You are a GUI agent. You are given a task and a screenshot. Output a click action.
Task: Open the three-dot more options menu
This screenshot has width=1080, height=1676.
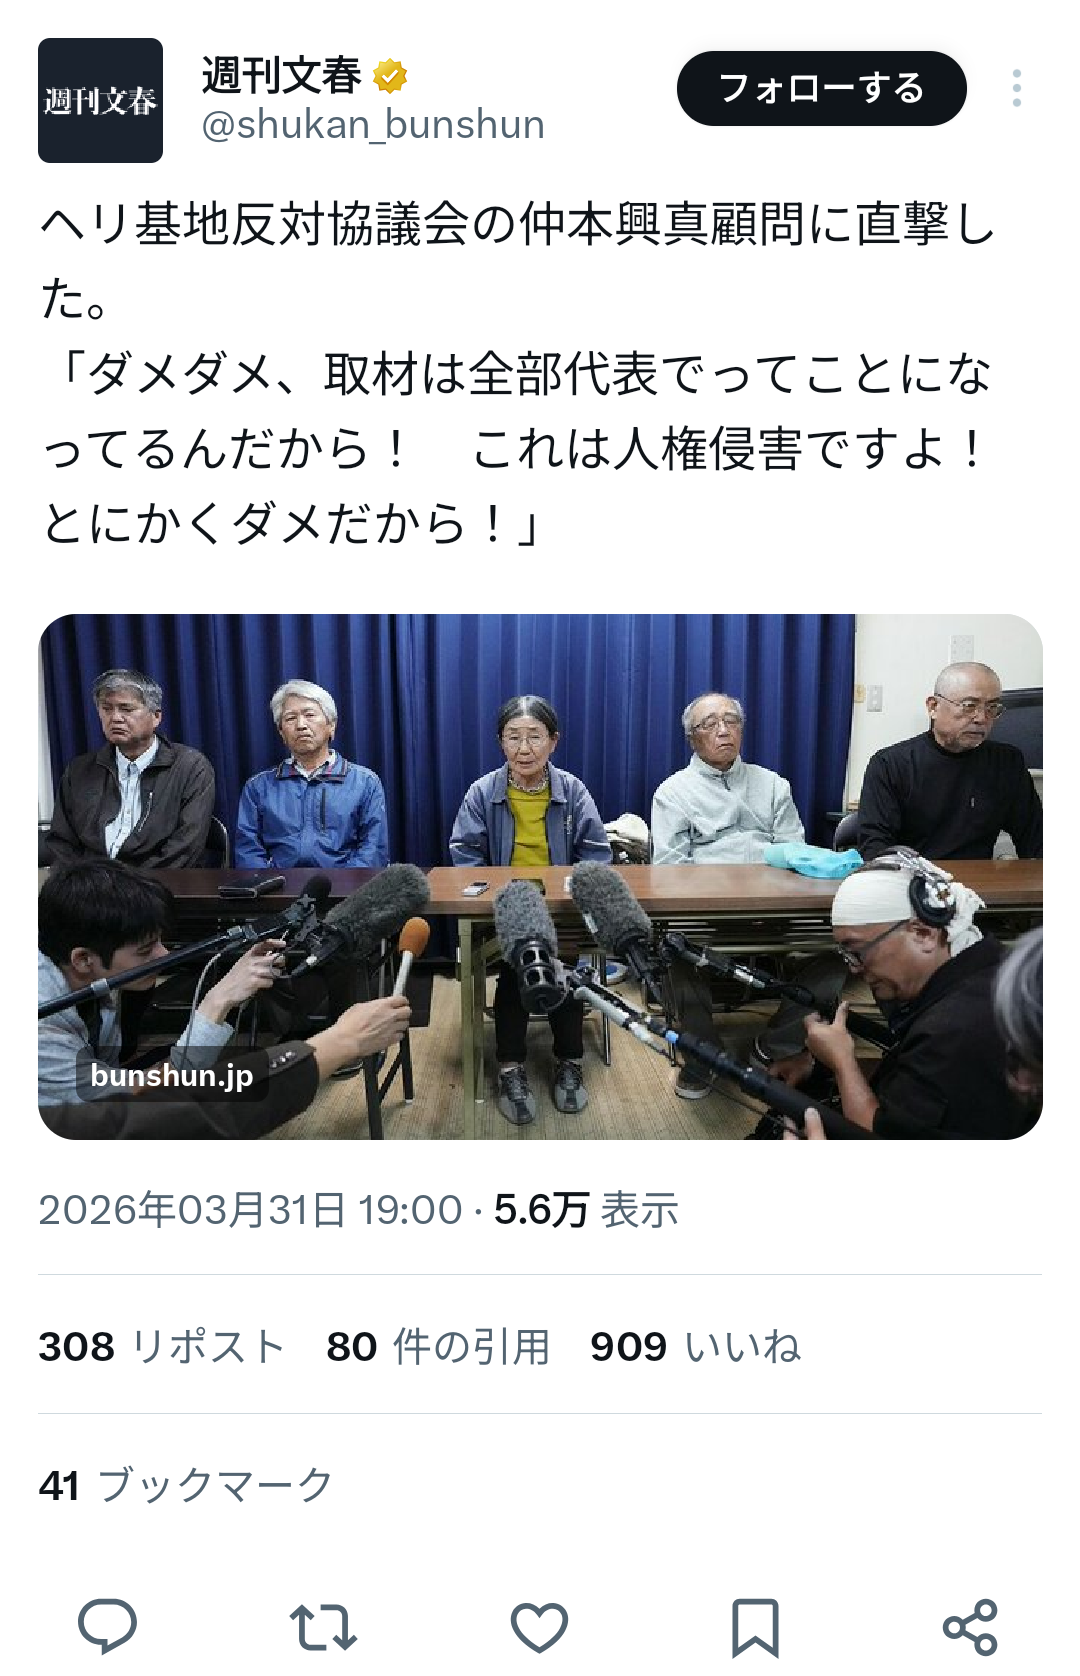tap(1016, 88)
